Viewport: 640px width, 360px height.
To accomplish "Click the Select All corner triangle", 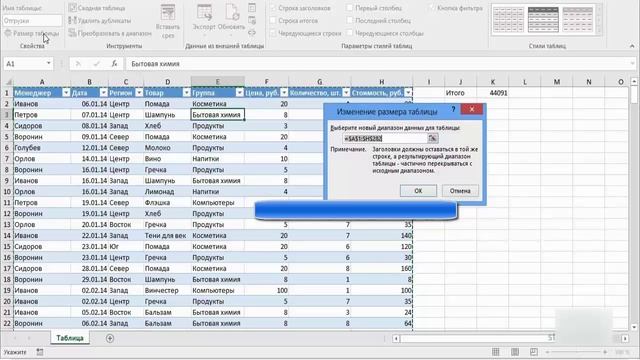I will coord(7,82).
